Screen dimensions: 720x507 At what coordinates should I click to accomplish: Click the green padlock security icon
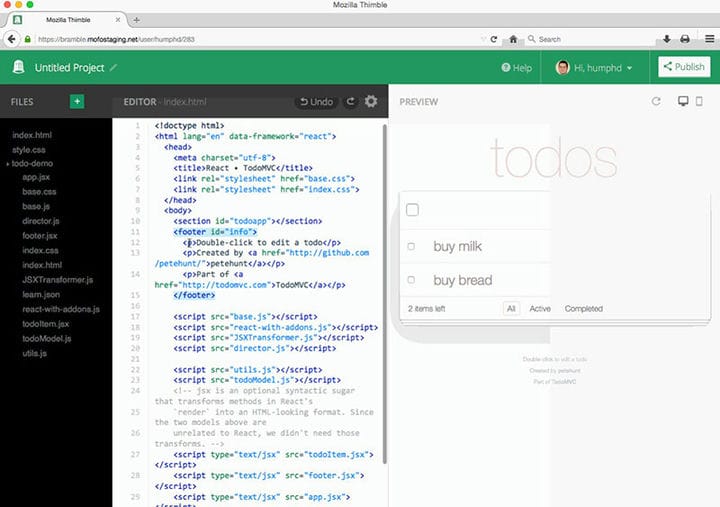28,39
